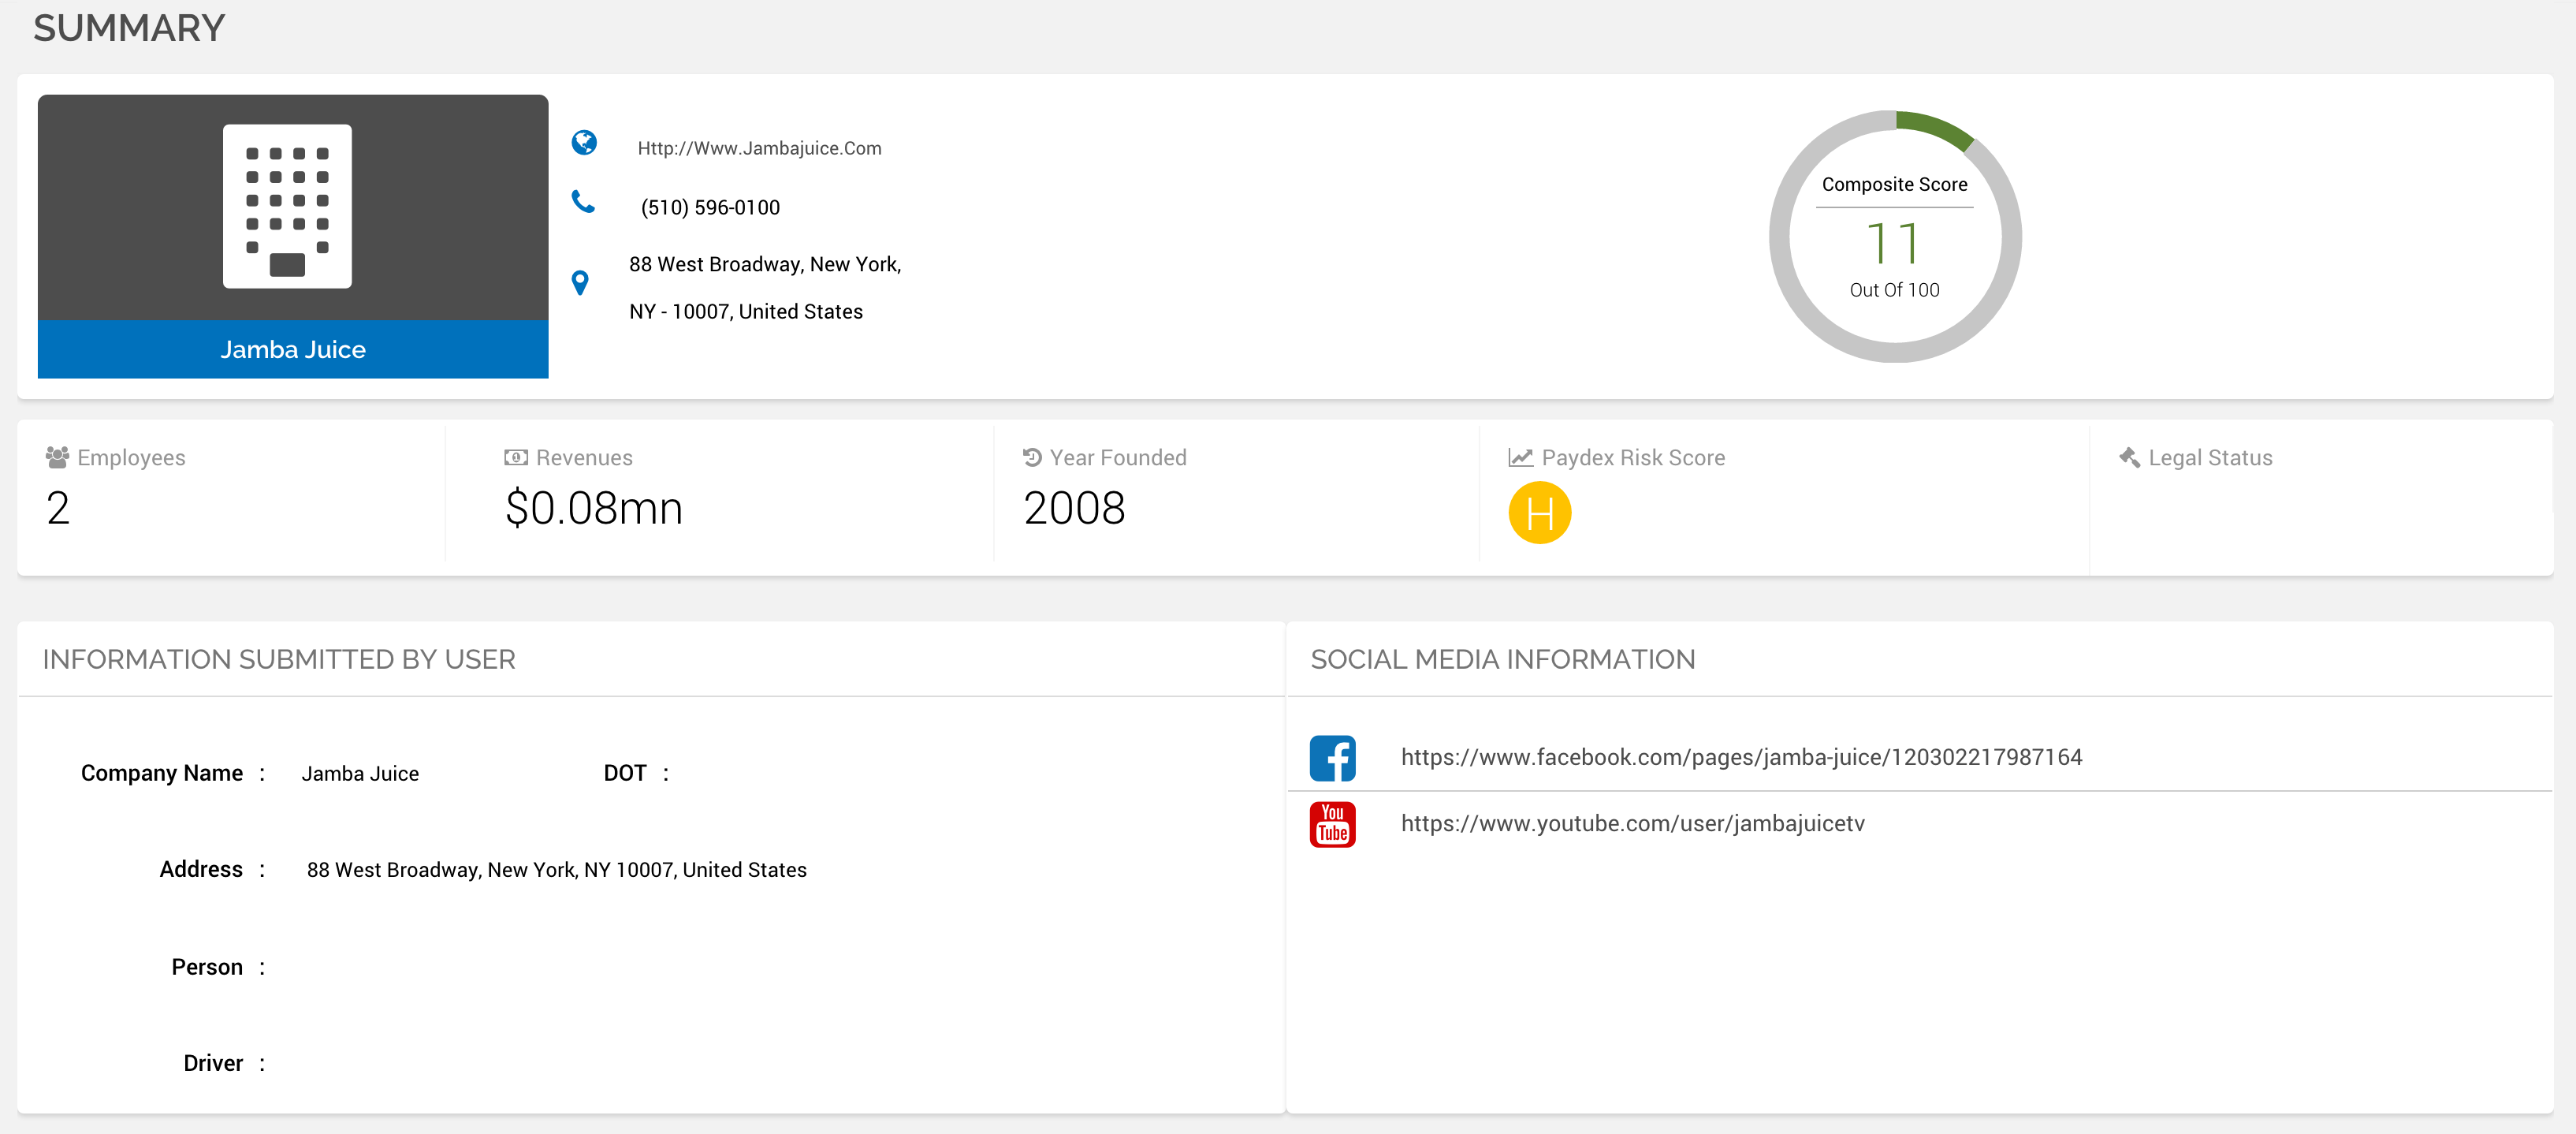Click the blue Jamba Juice name banner
Viewport: 2576px width, 1134px height.
pos(293,349)
